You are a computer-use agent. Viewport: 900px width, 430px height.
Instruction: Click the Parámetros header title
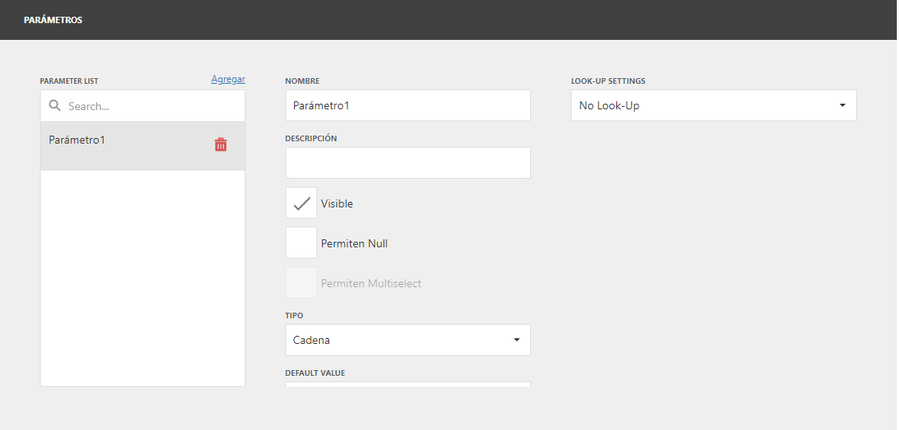[x=53, y=20]
